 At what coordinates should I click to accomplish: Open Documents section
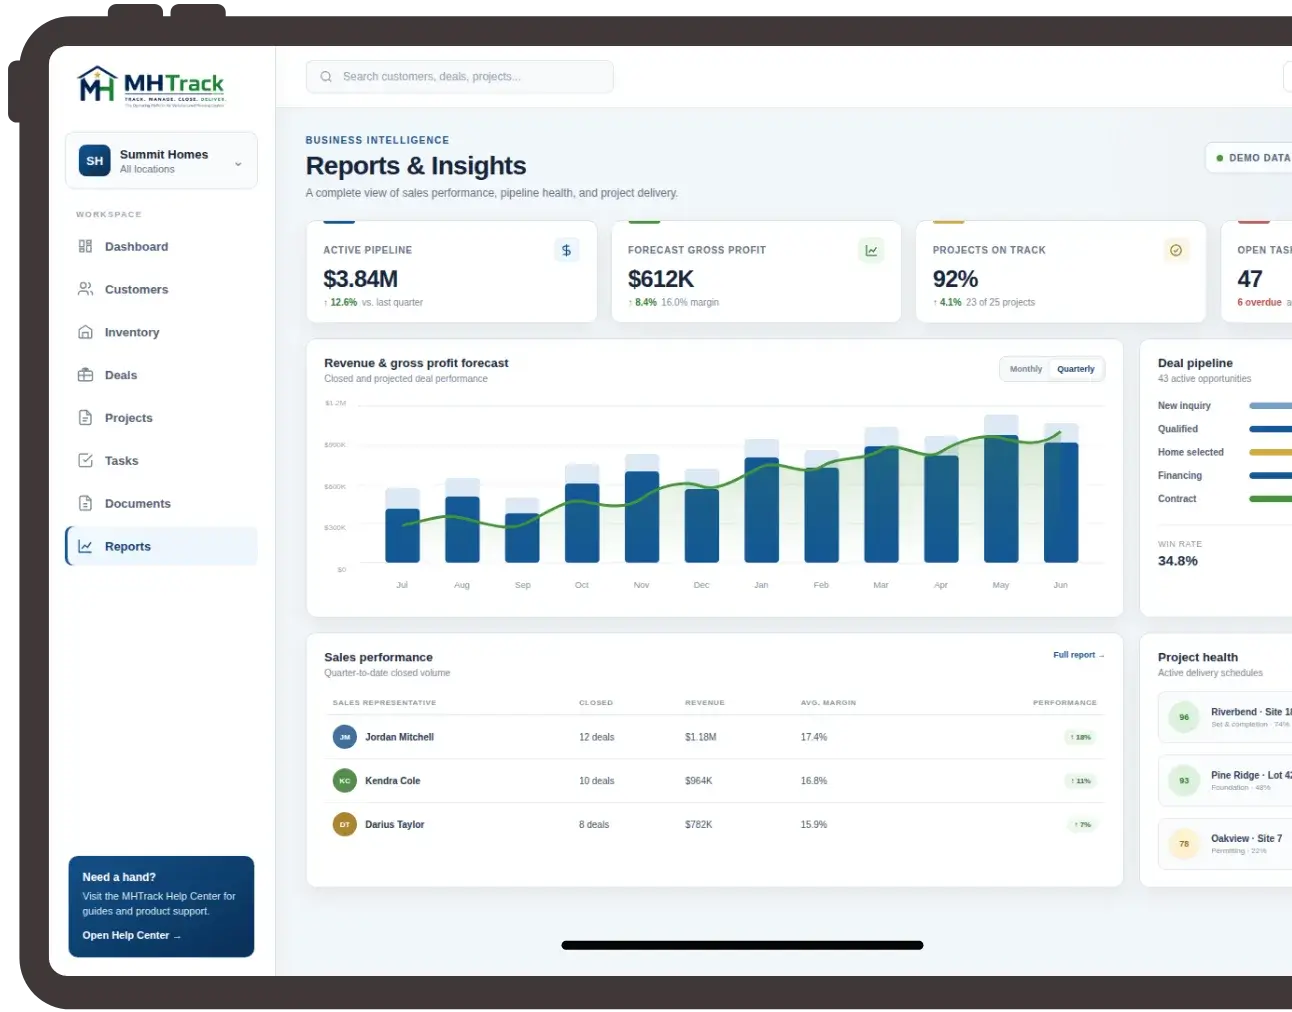[161, 504]
